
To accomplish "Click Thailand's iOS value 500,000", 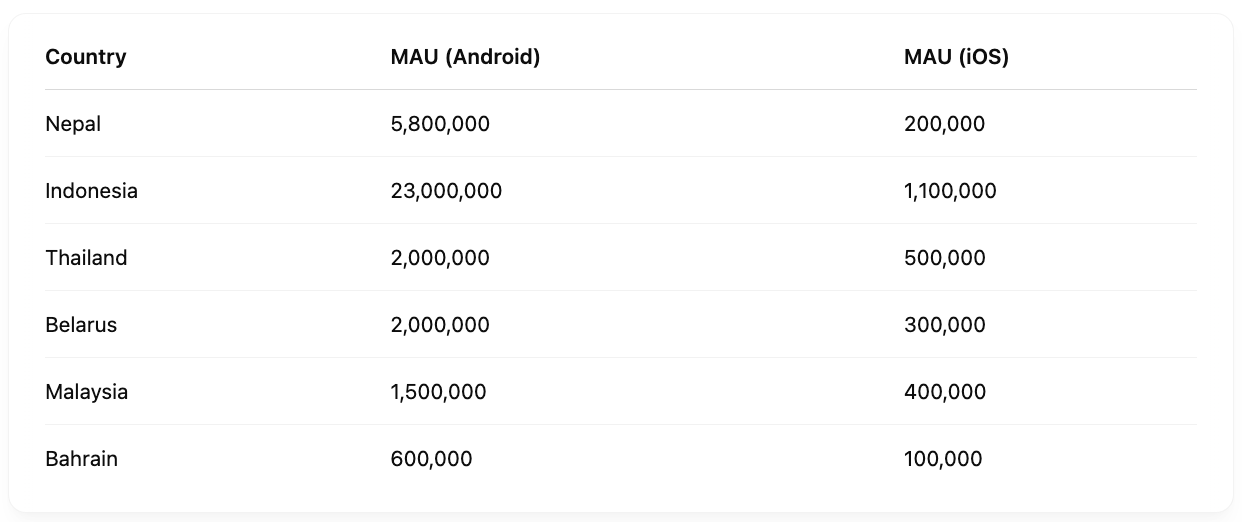I will point(944,258).
